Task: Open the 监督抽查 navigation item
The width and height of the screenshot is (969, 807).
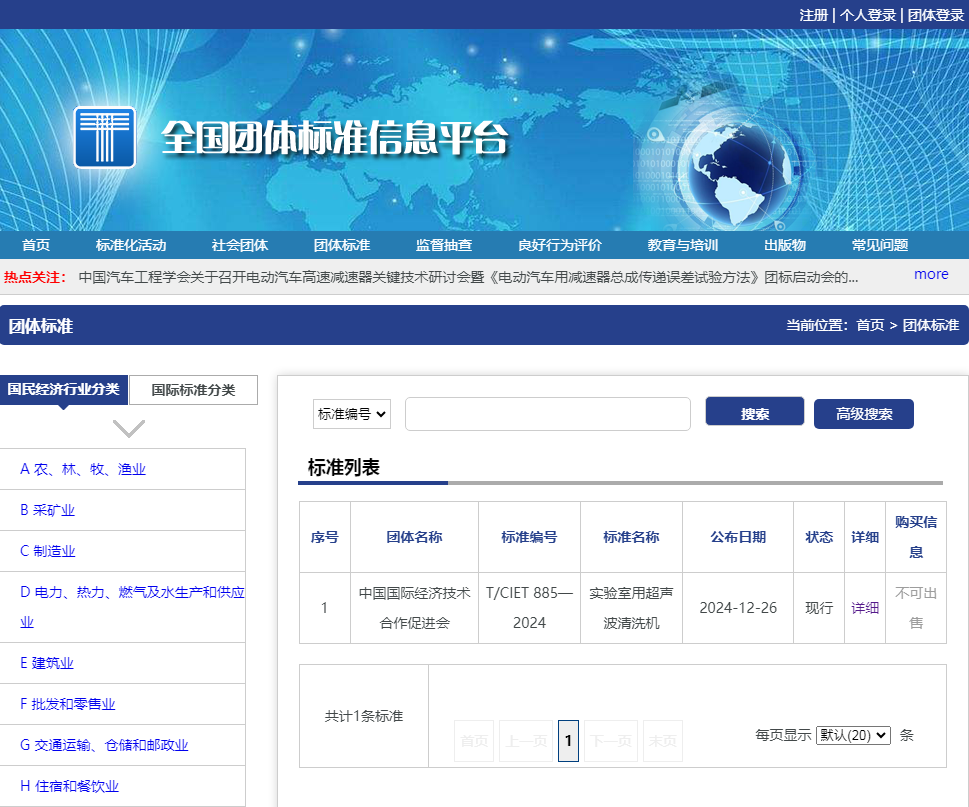Action: click(444, 245)
